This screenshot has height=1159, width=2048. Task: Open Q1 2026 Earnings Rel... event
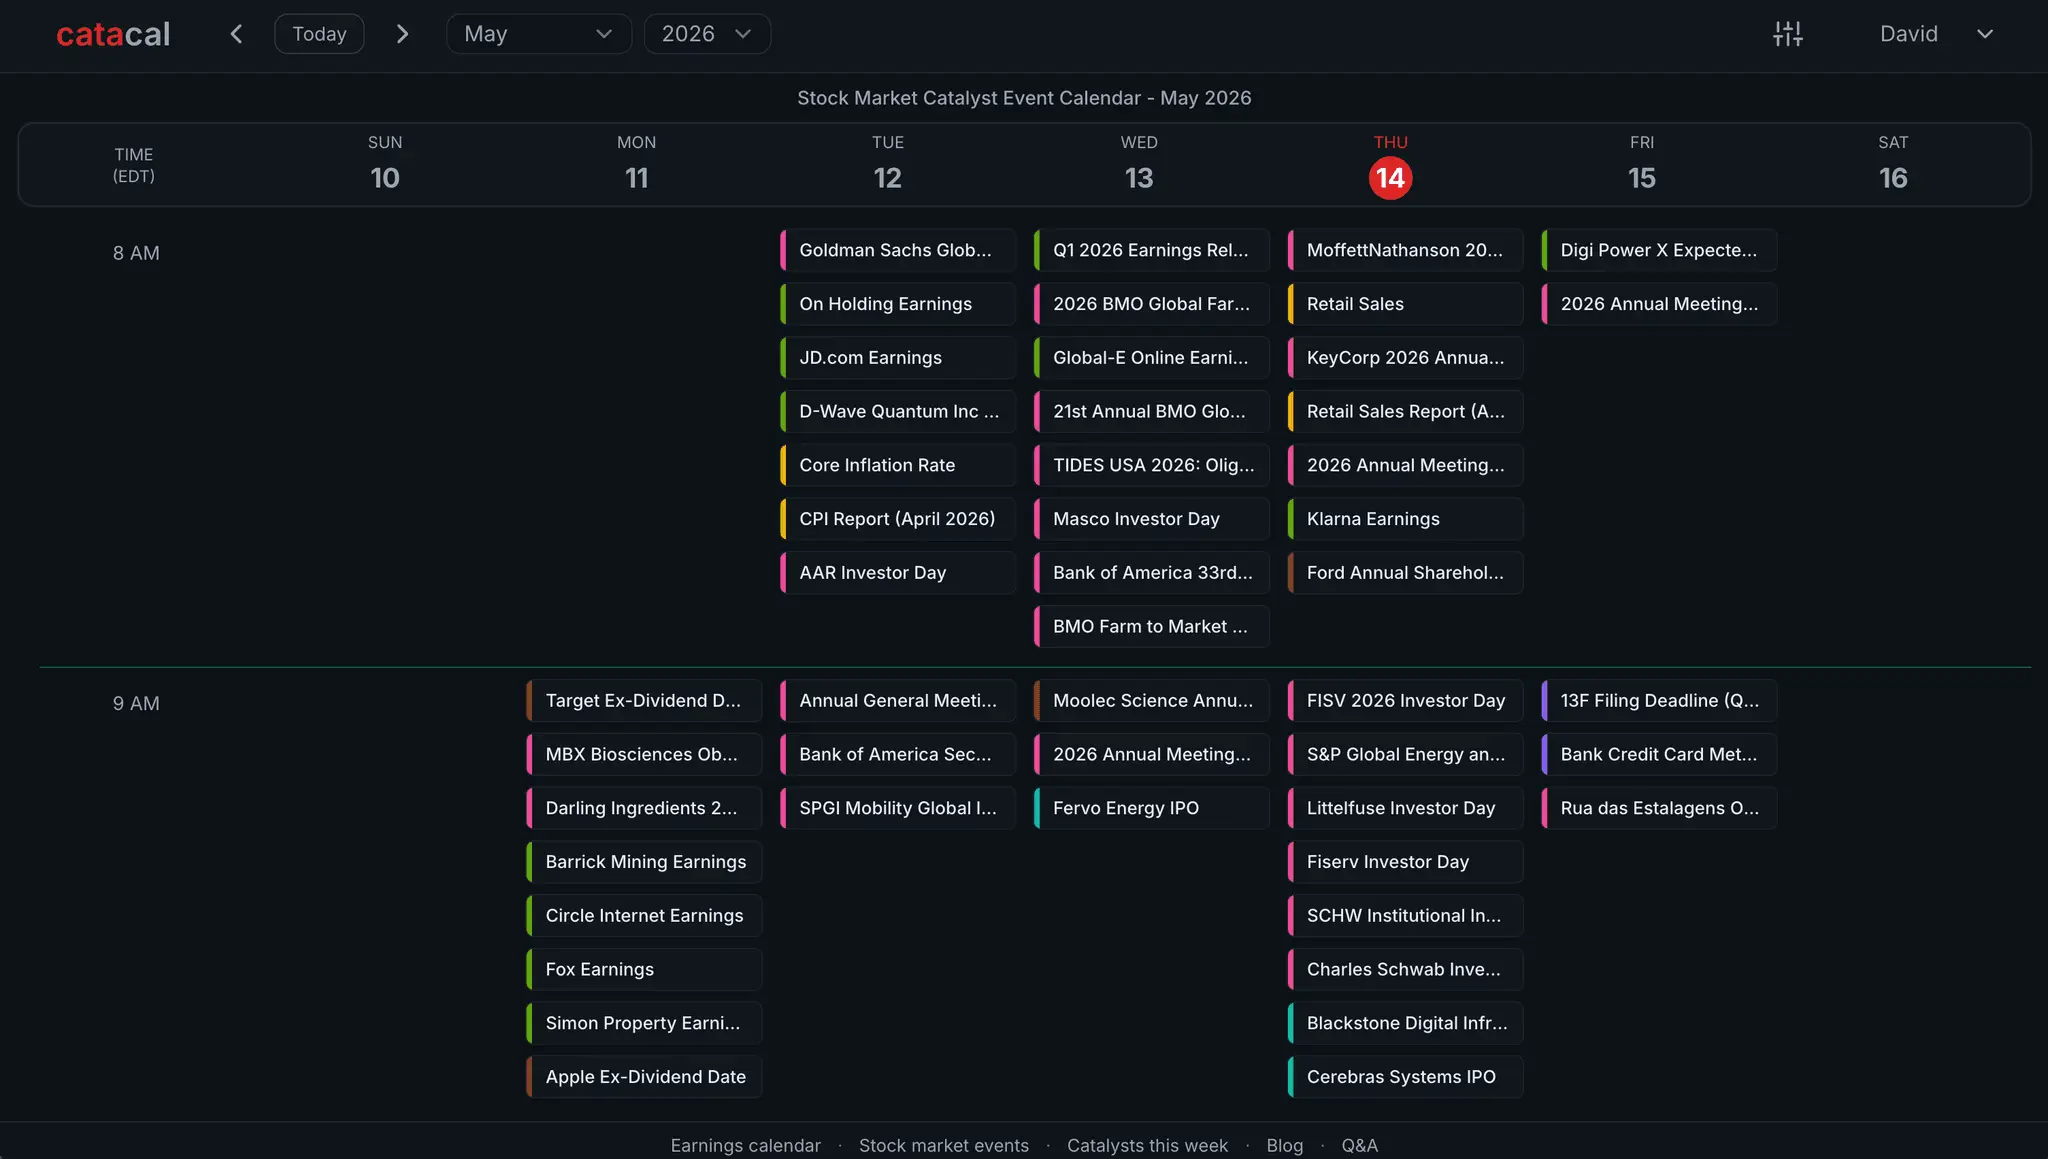pyautogui.click(x=1152, y=250)
